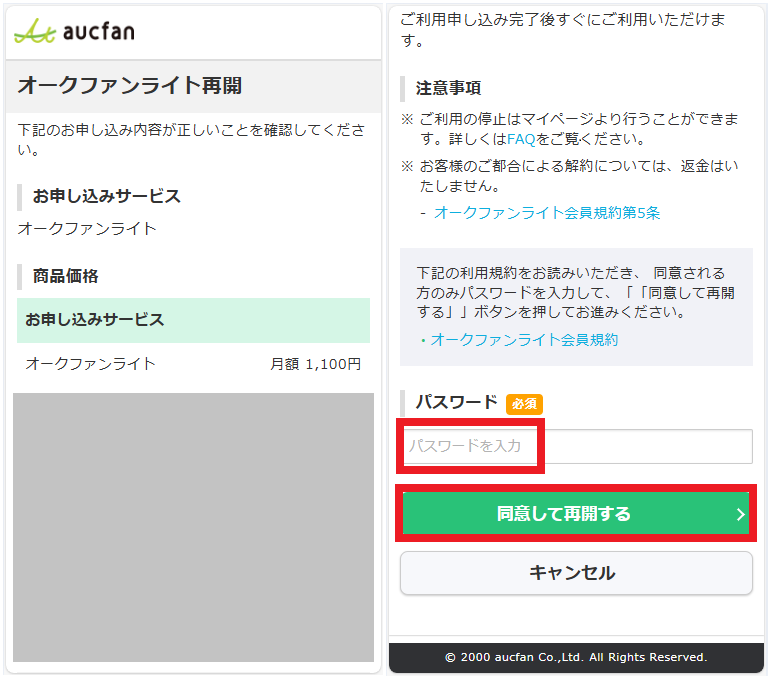This screenshot has width=768, height=676.
Task: Select オークファンライト in the price row
Action: click(91, 364)
